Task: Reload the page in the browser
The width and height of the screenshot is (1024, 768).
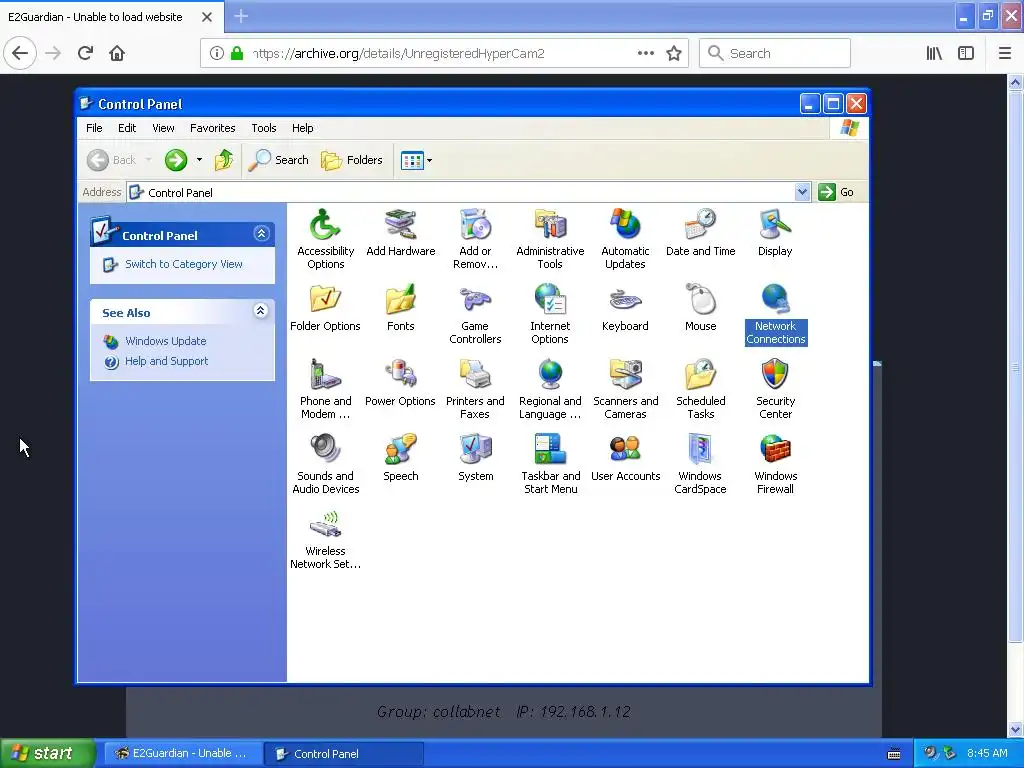Action: [85, 53]
